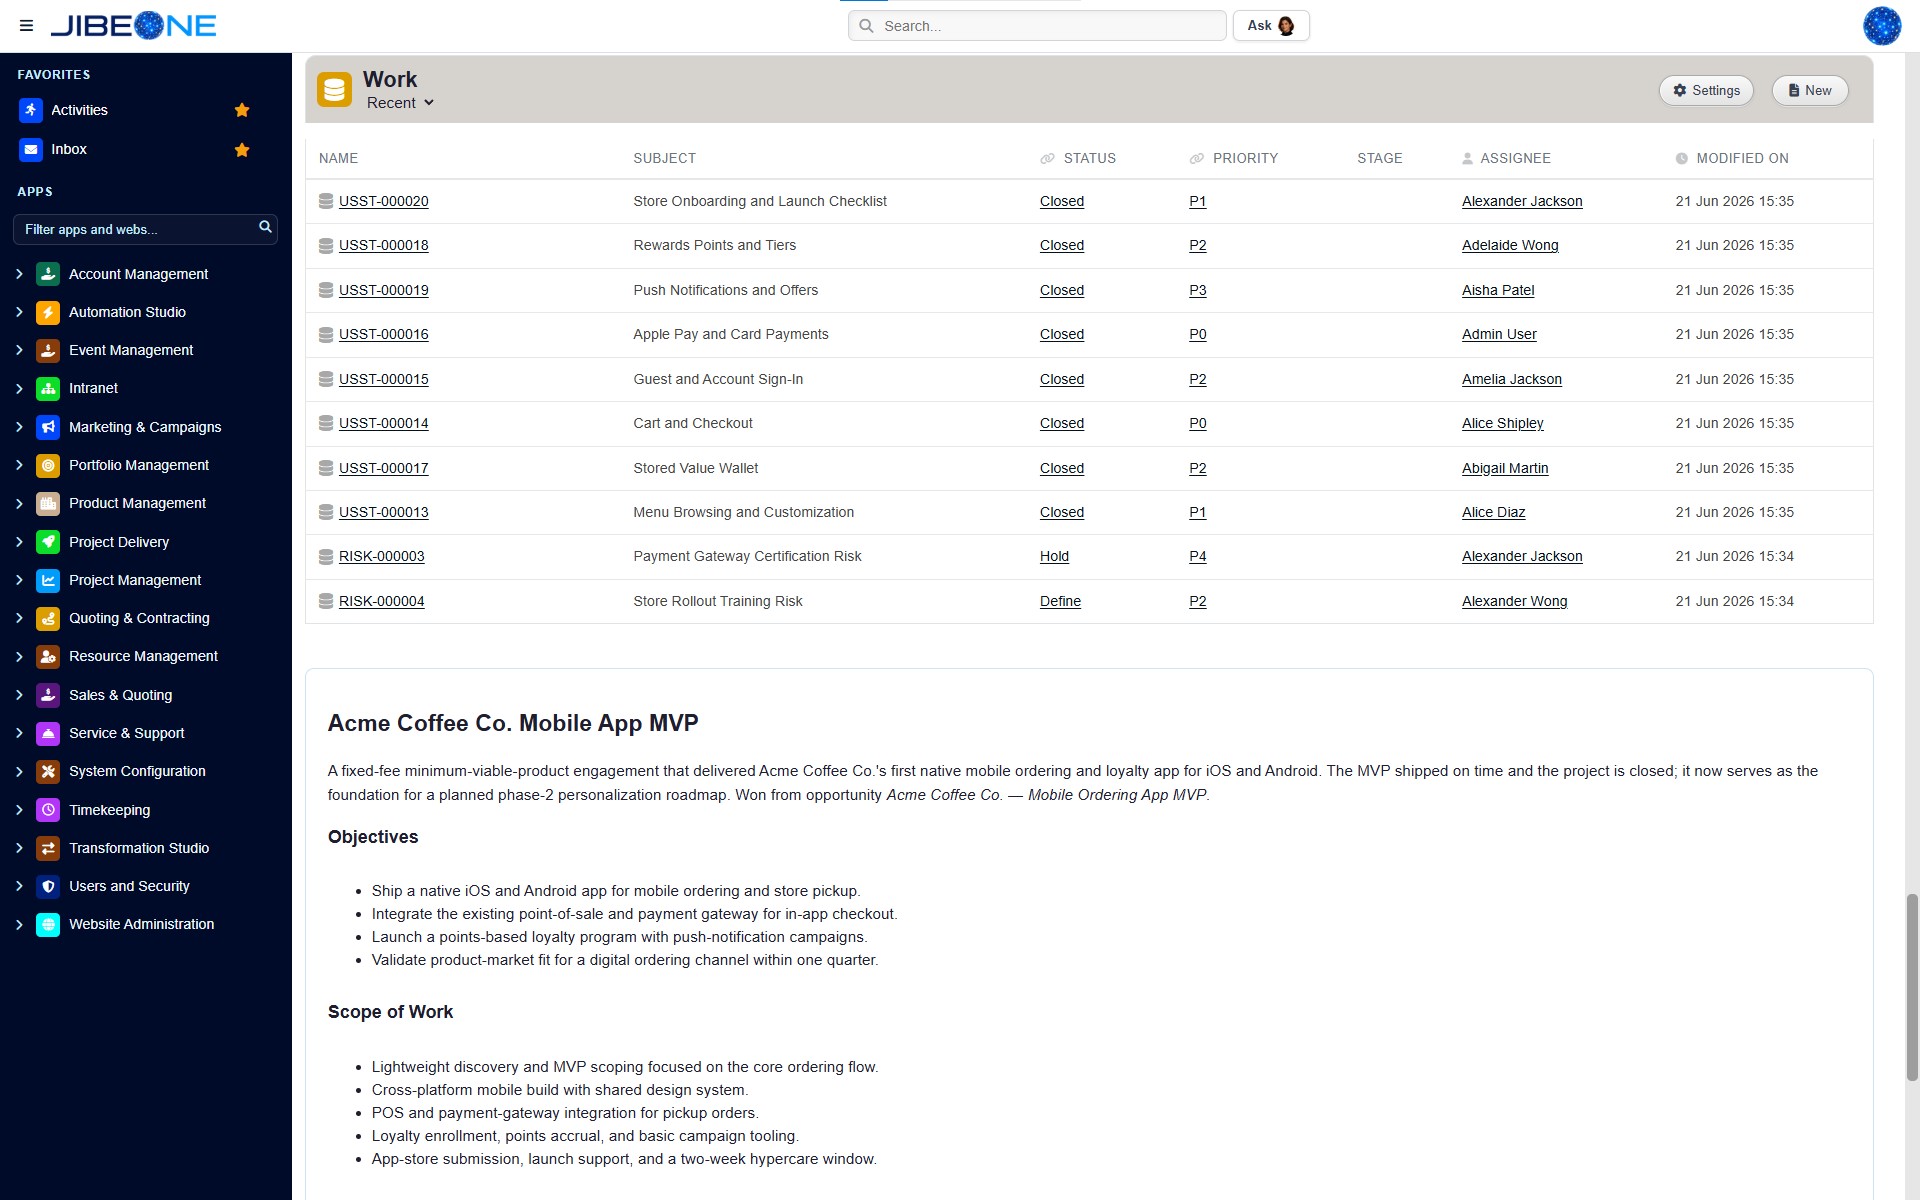The image size is (1920, 1200).
Task: Open the hamburger menu icon
Action: pos(26,26)
